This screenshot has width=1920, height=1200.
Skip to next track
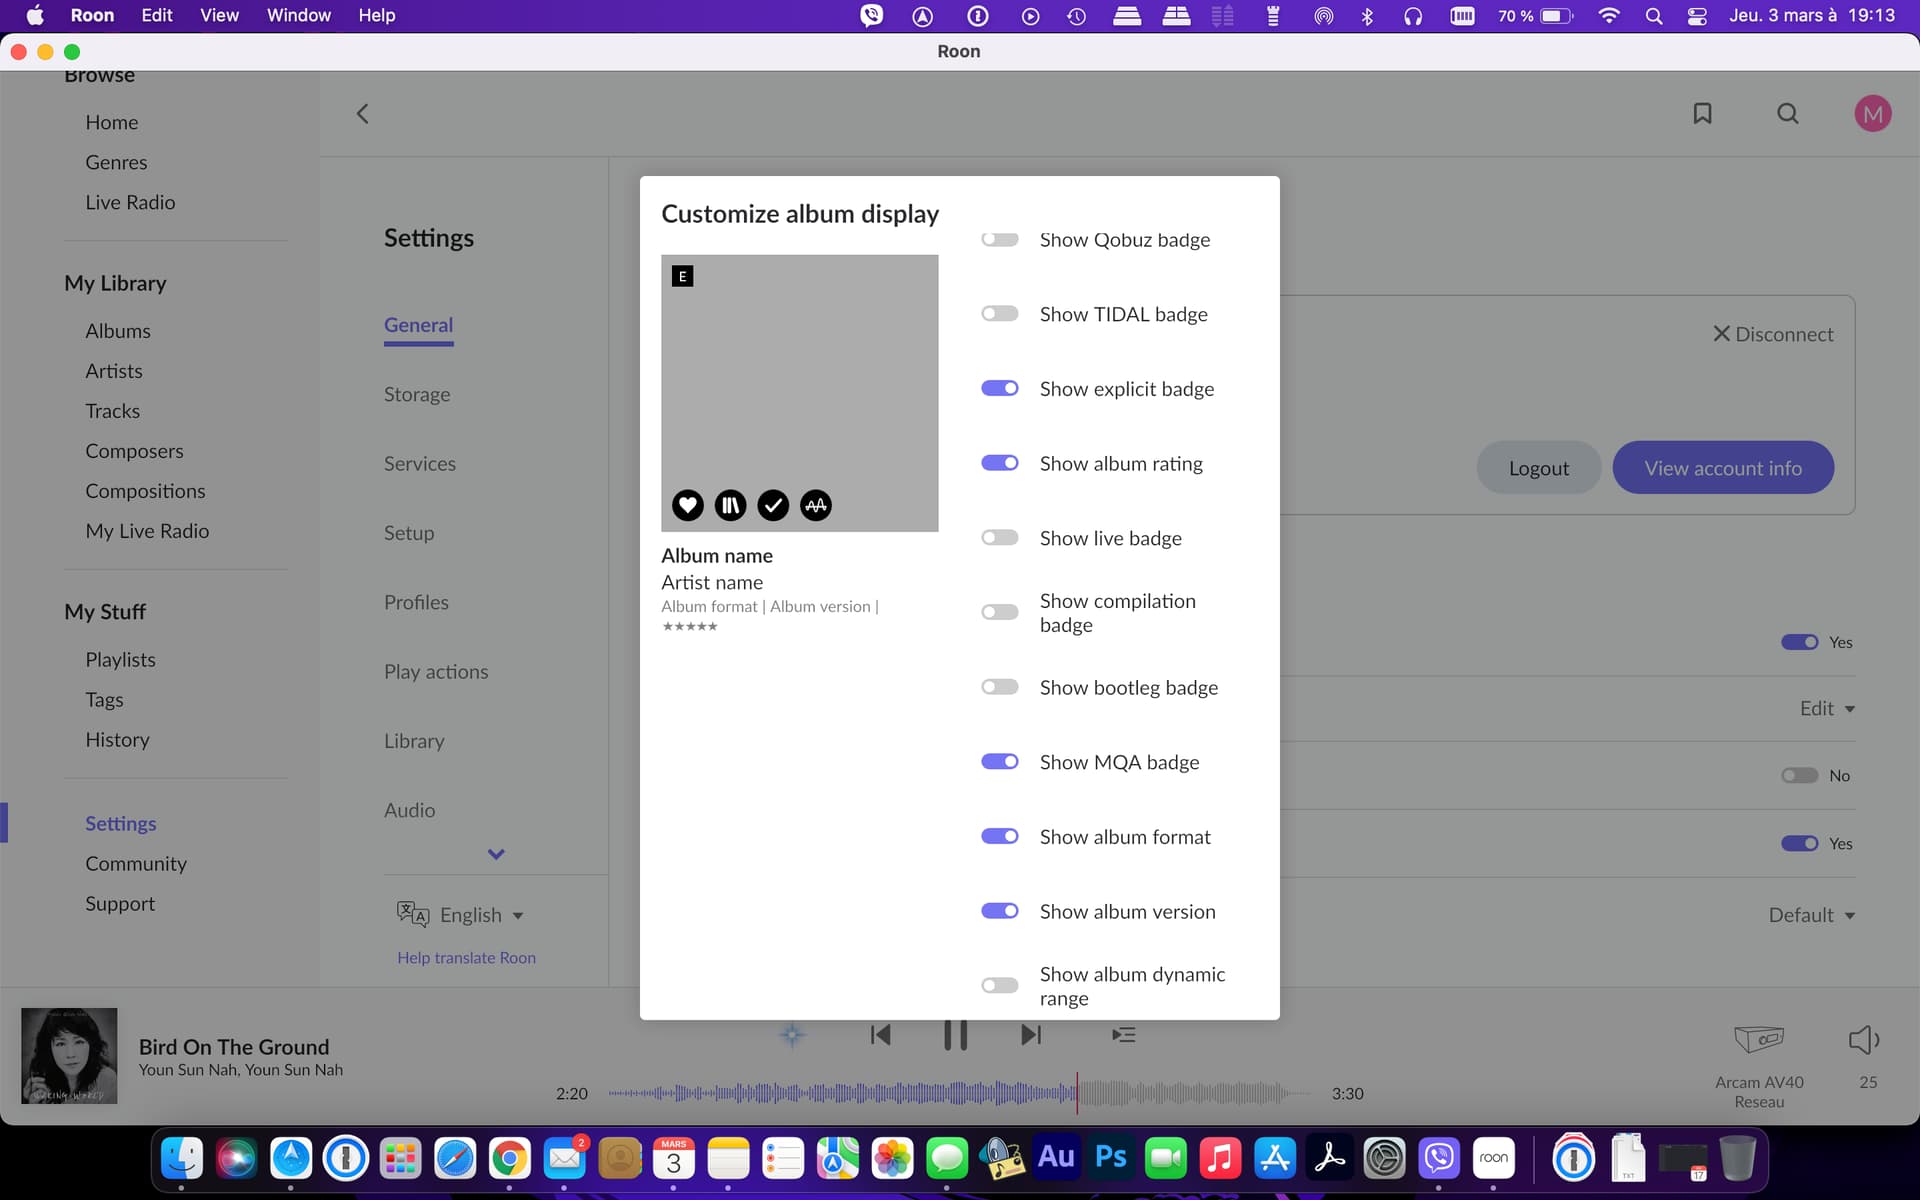click(x=1031, y=1035)
